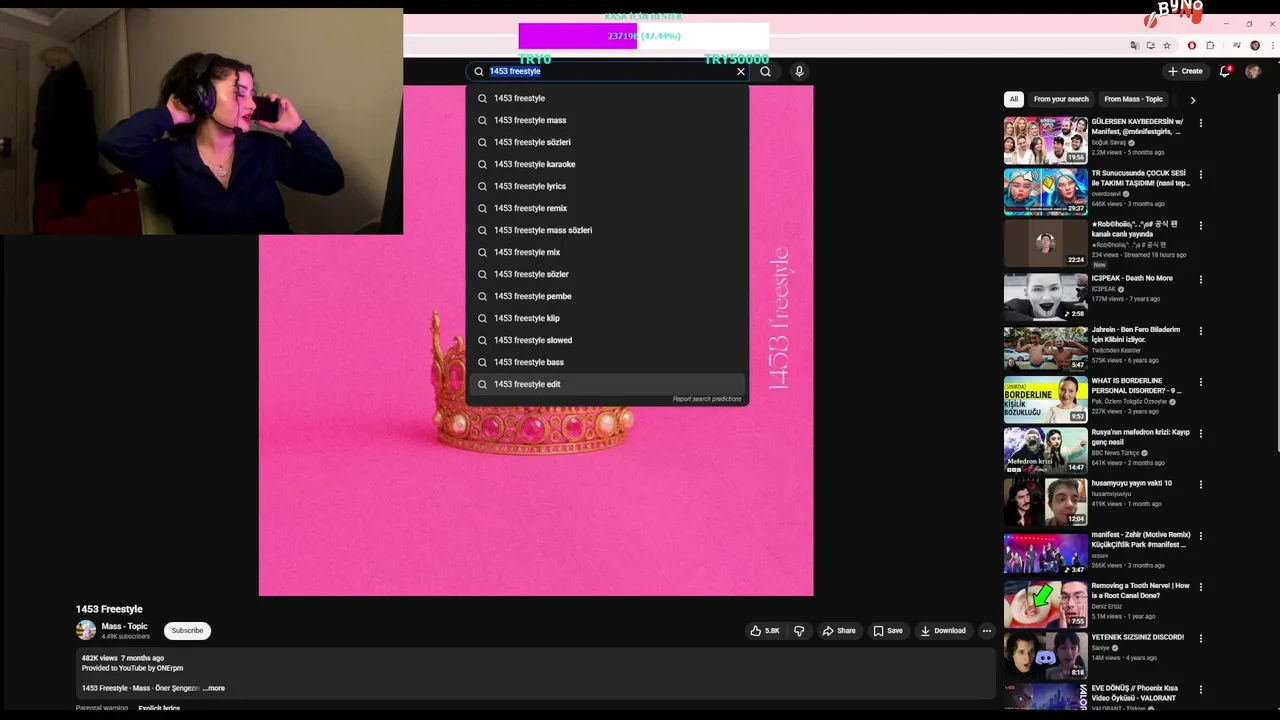Viewport: 1280px width, 720px height.
Task: Expand description with ...more
Action: 214,688
